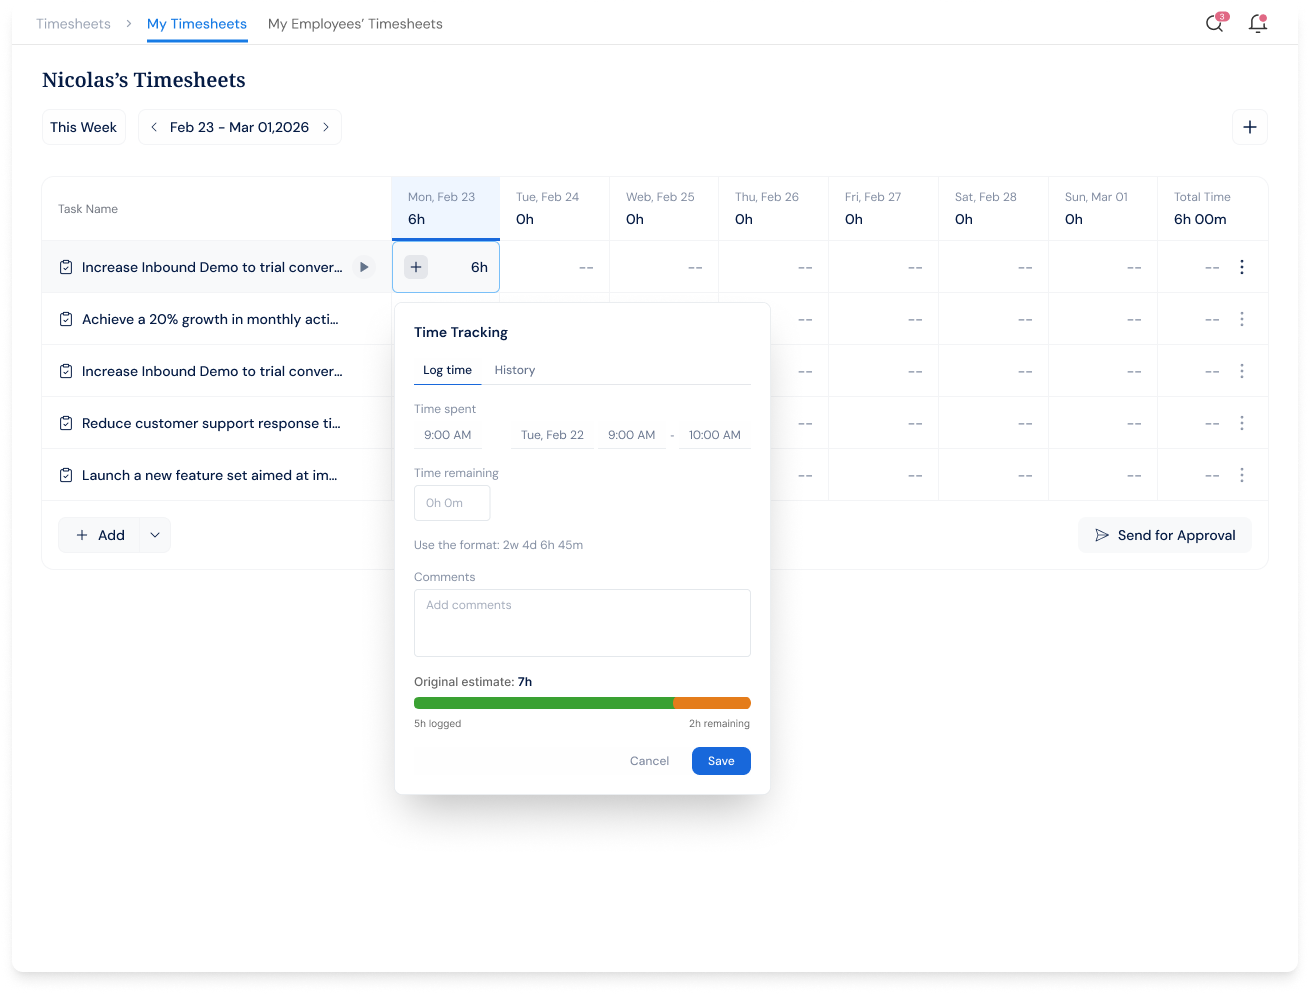Go to next week arrow

click(x=326, y=127)
